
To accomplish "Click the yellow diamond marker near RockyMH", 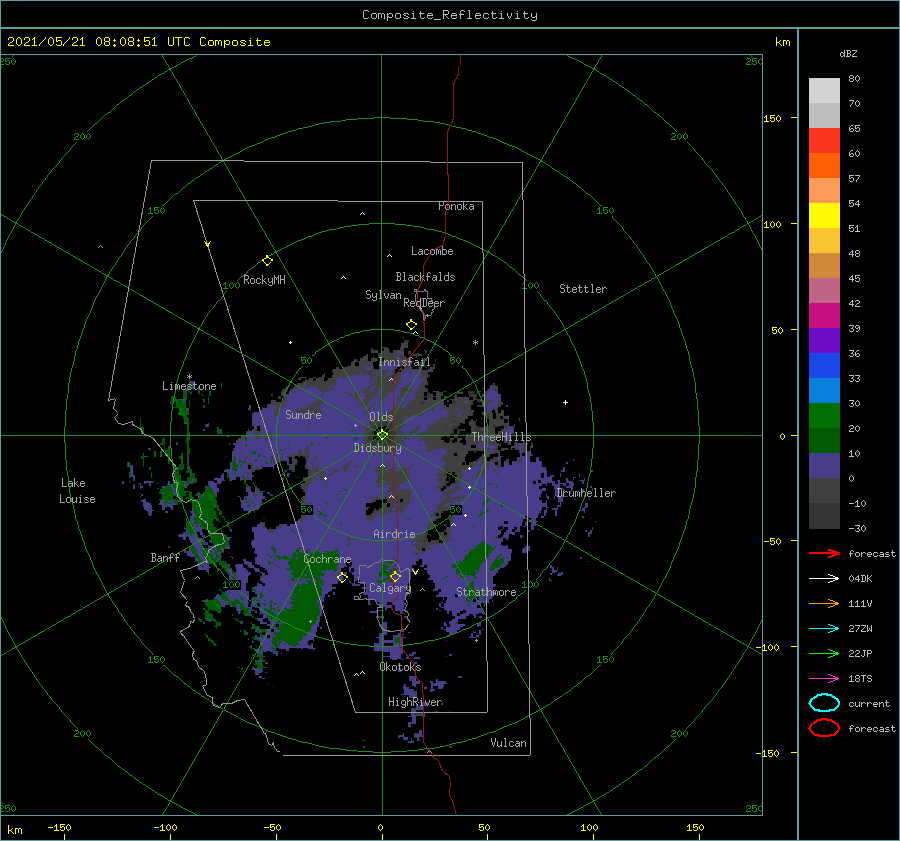I will 267,261.
